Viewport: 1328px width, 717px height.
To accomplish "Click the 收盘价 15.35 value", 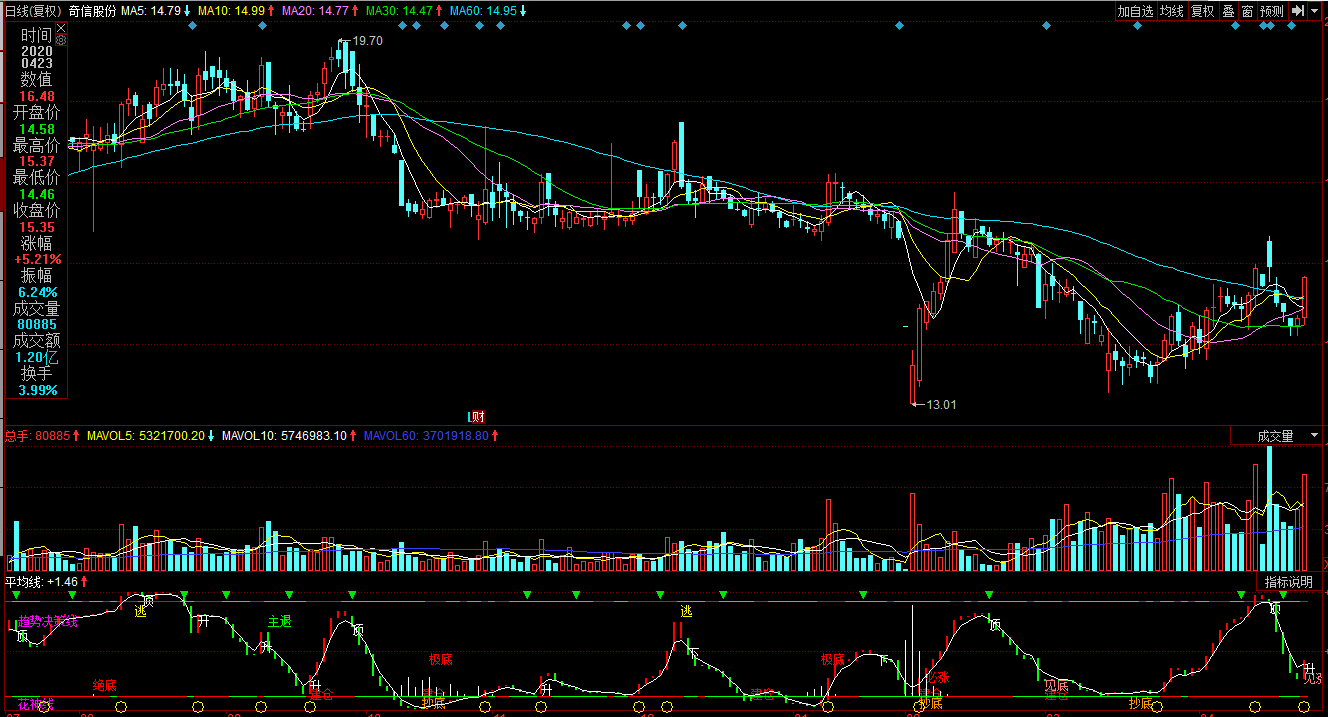I will [36, 227].
